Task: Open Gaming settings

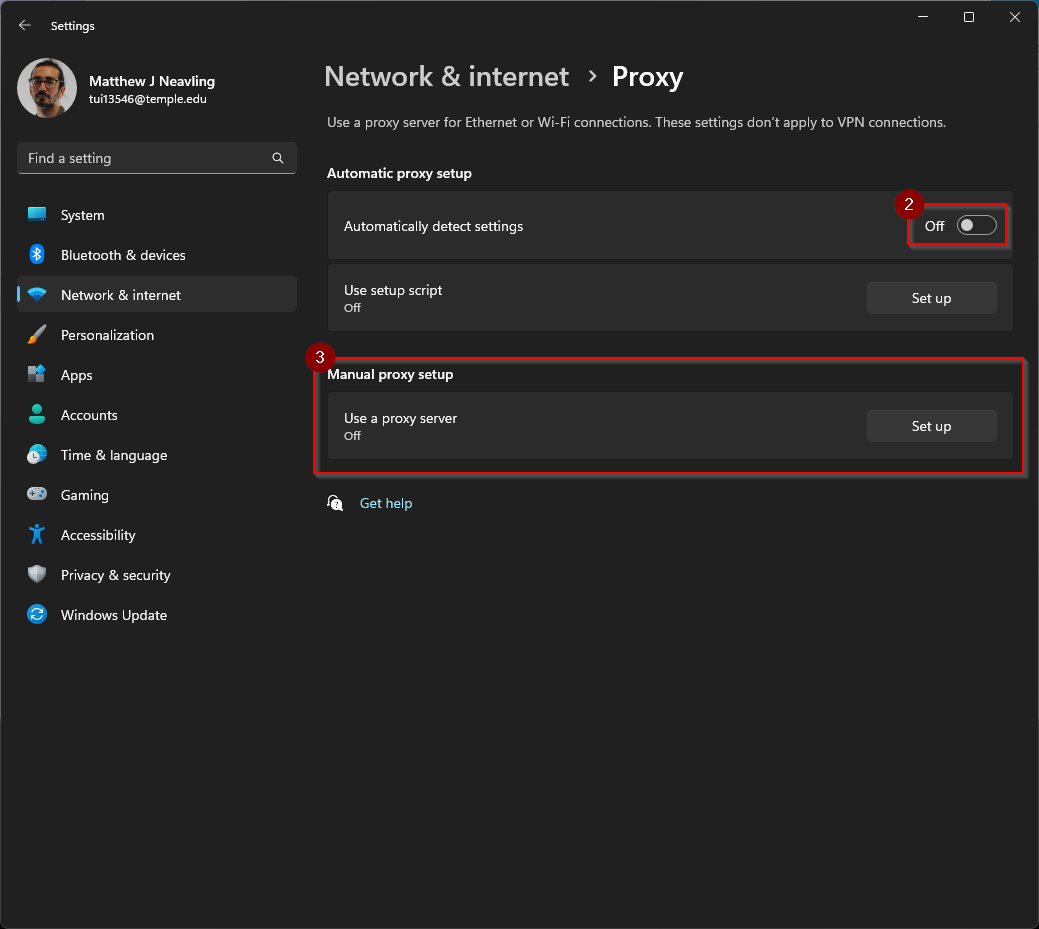Action: [x=156, y=495]
